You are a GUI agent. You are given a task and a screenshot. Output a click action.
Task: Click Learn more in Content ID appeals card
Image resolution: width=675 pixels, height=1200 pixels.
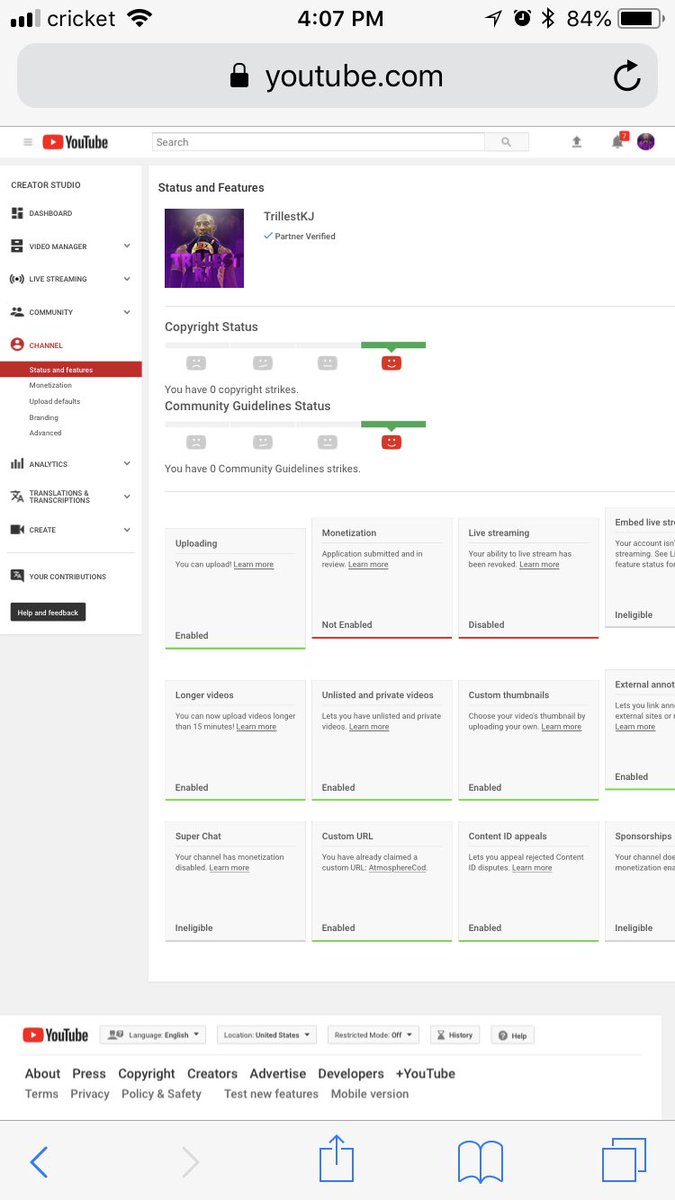click(x=532, y=867)
